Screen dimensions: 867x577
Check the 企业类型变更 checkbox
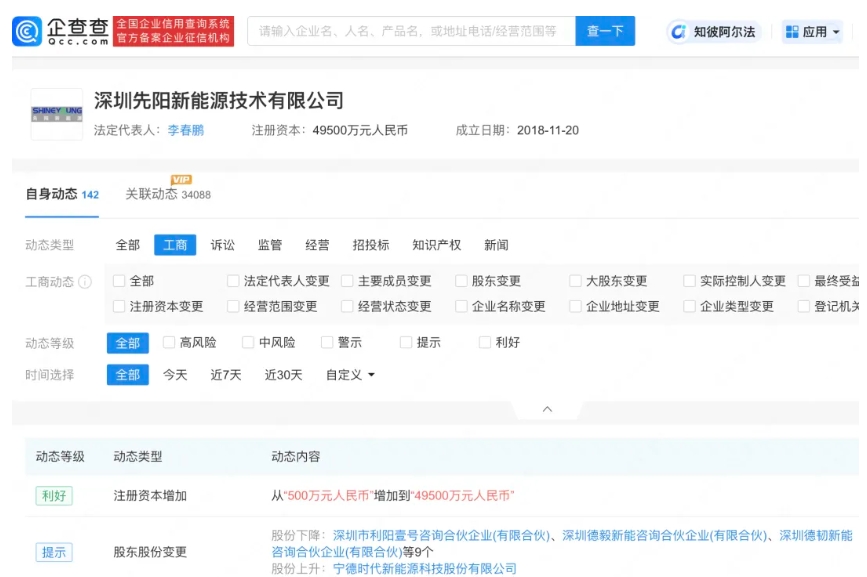pyautogui.click(x=690, y=306)
